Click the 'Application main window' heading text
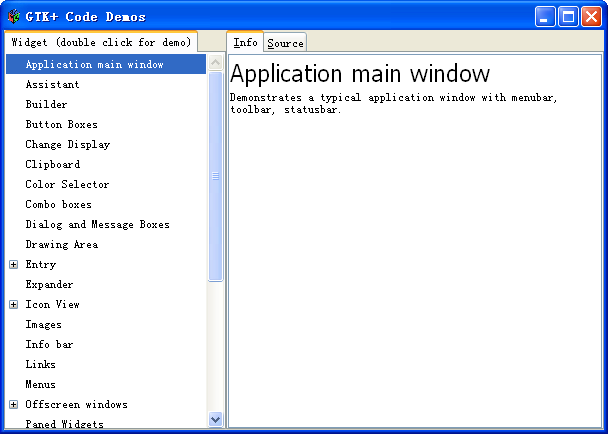 (x=360, y=74)
